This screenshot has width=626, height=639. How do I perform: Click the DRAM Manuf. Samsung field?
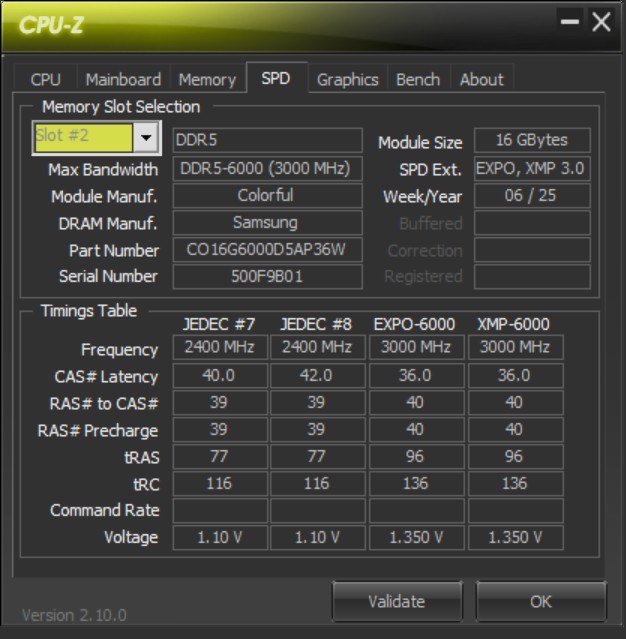[x=267, y=223]
